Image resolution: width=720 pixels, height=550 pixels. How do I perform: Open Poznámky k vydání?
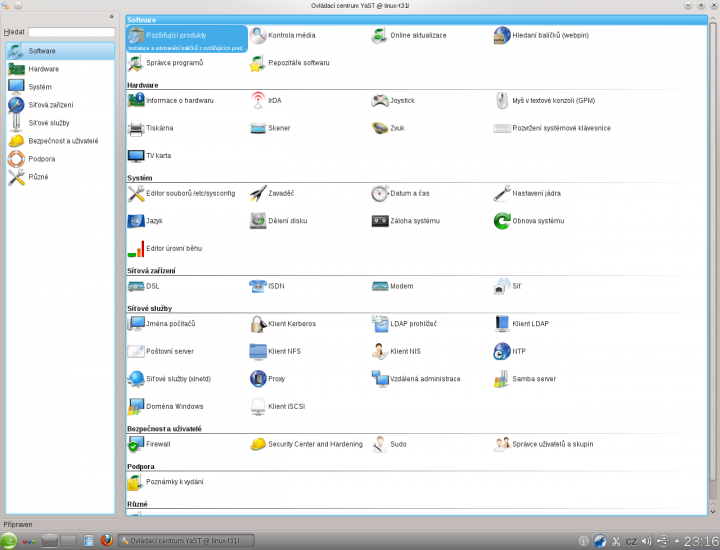[165, 482]
